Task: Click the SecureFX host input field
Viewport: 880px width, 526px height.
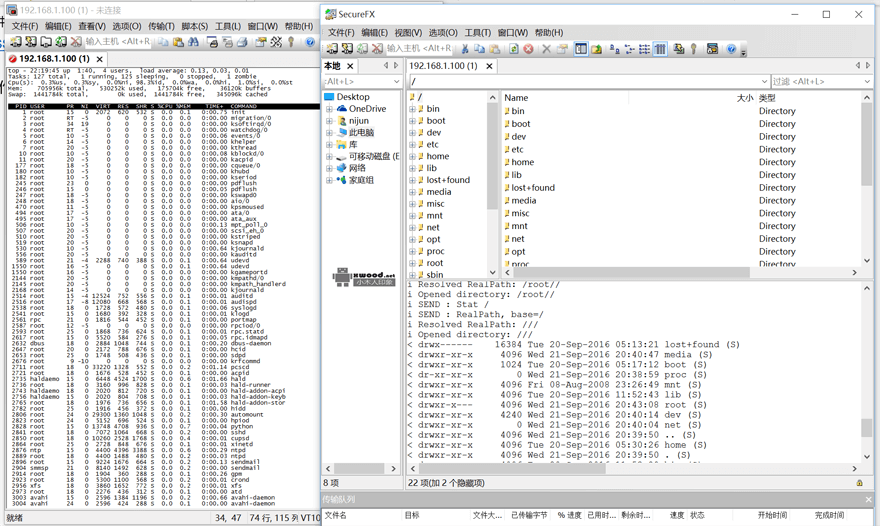Action: [419, 49]
